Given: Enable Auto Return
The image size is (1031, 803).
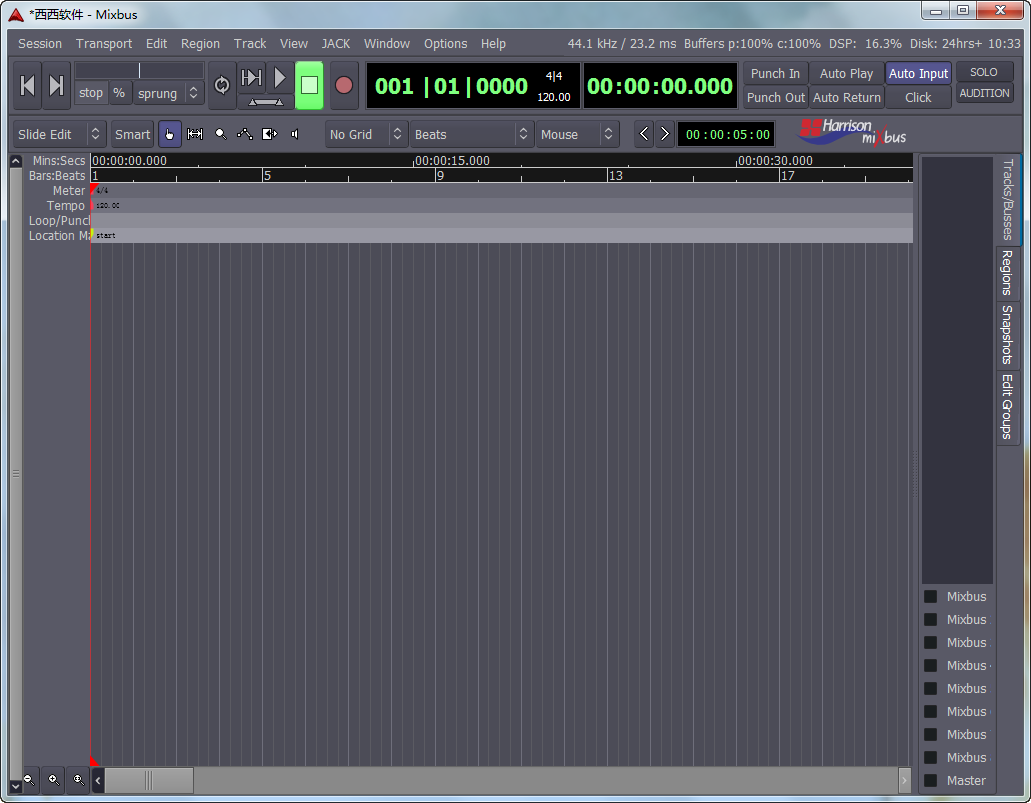Looking at the screenshot, I should 846,97.
